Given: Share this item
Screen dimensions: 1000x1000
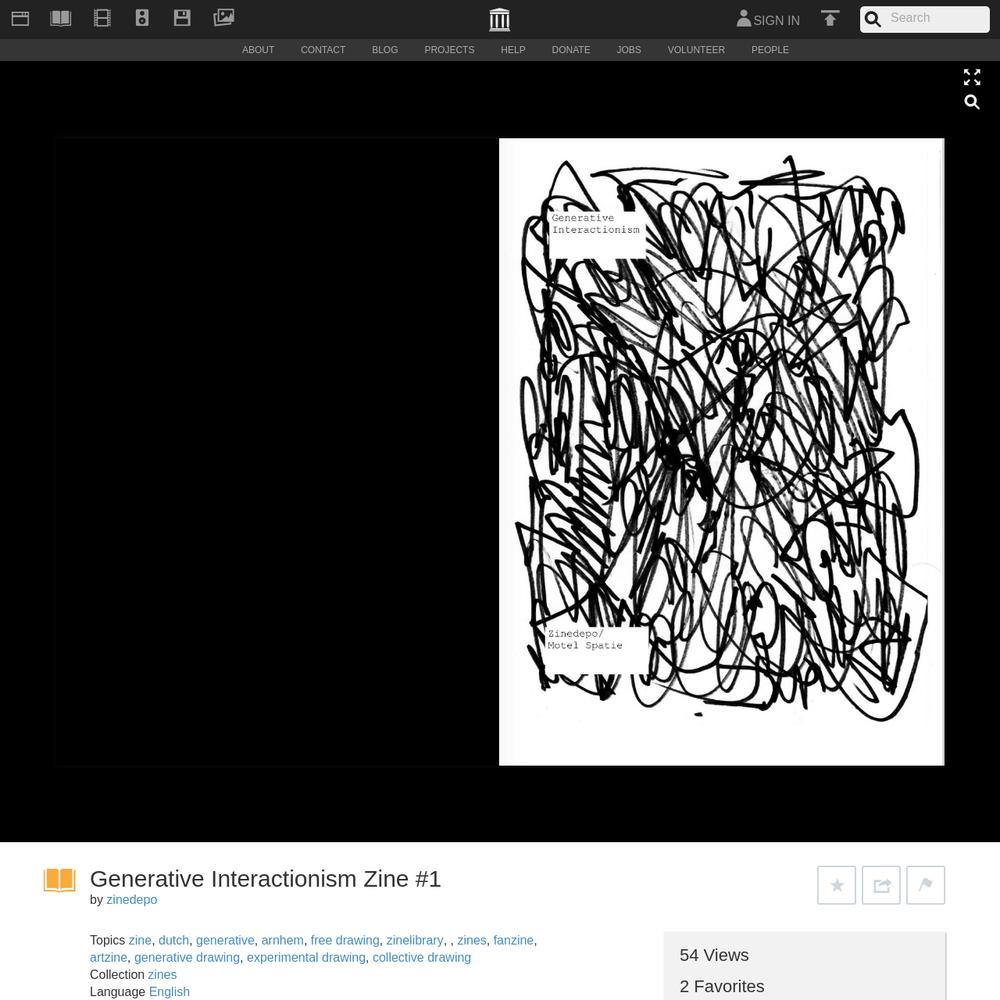Looking at the screenshot, I should tap(881, 885).
